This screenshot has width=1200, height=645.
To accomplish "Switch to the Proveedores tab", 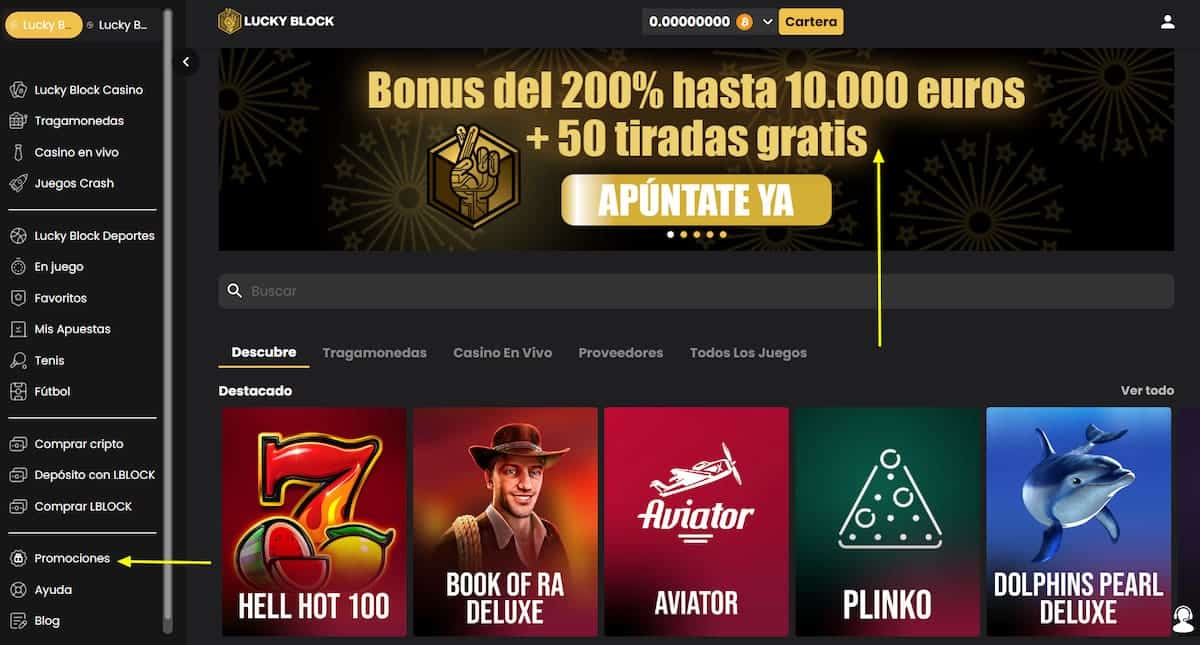I will (x=620, y=353).
